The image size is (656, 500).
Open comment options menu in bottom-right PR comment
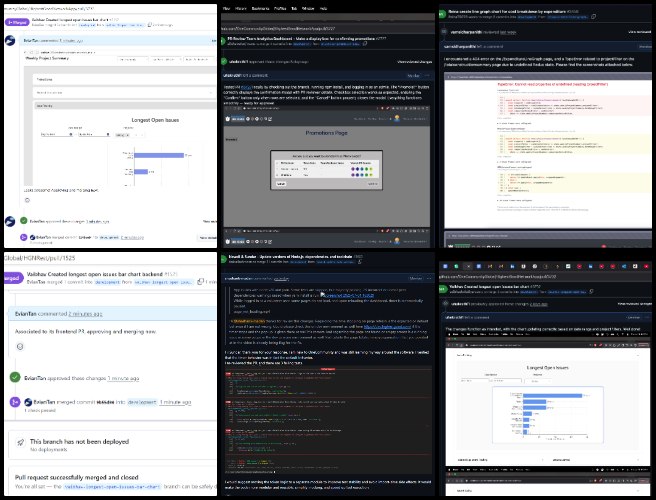click(x=647, y=318)
